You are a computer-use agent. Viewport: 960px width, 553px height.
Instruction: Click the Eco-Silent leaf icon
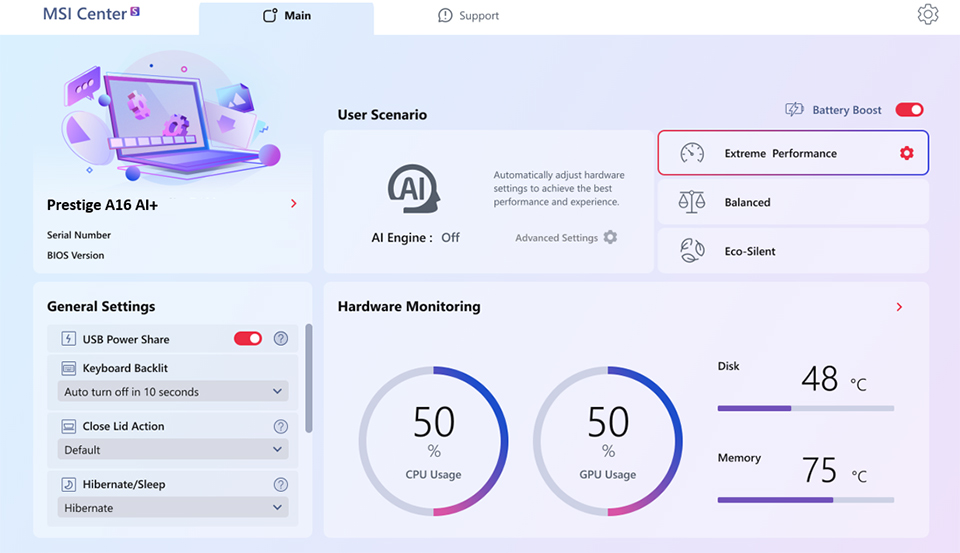click(692, 251)
